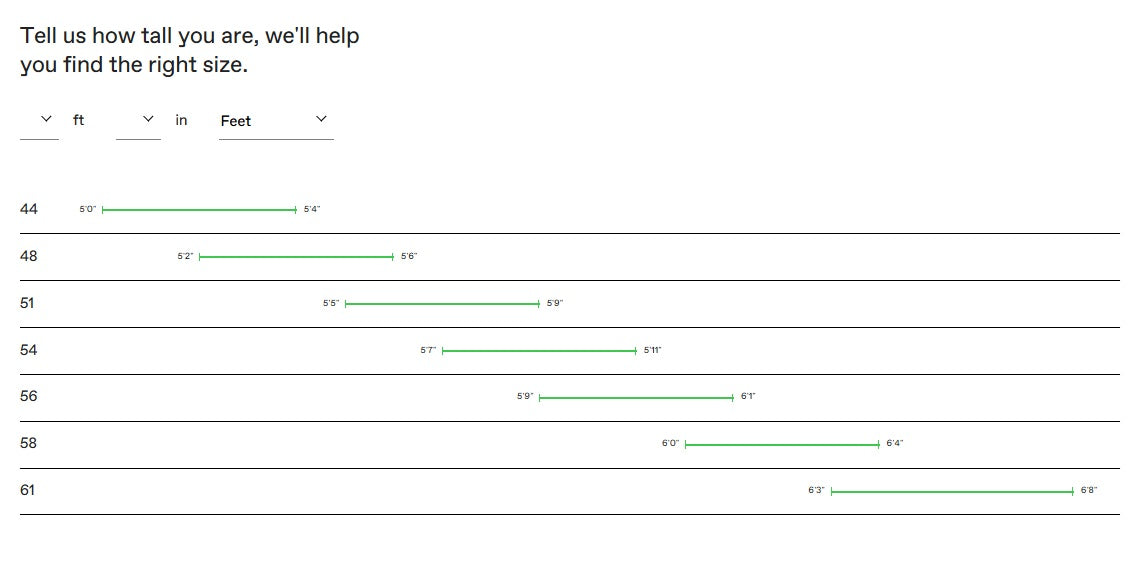Select the size 58 label
Viewport: 1137px width, 586px height.
(x=29, y=443)
